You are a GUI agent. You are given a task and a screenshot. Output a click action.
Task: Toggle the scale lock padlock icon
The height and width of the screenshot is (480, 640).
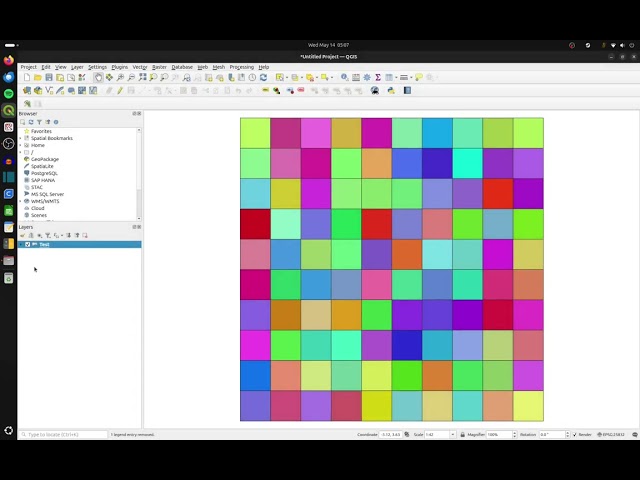(462, 434)
